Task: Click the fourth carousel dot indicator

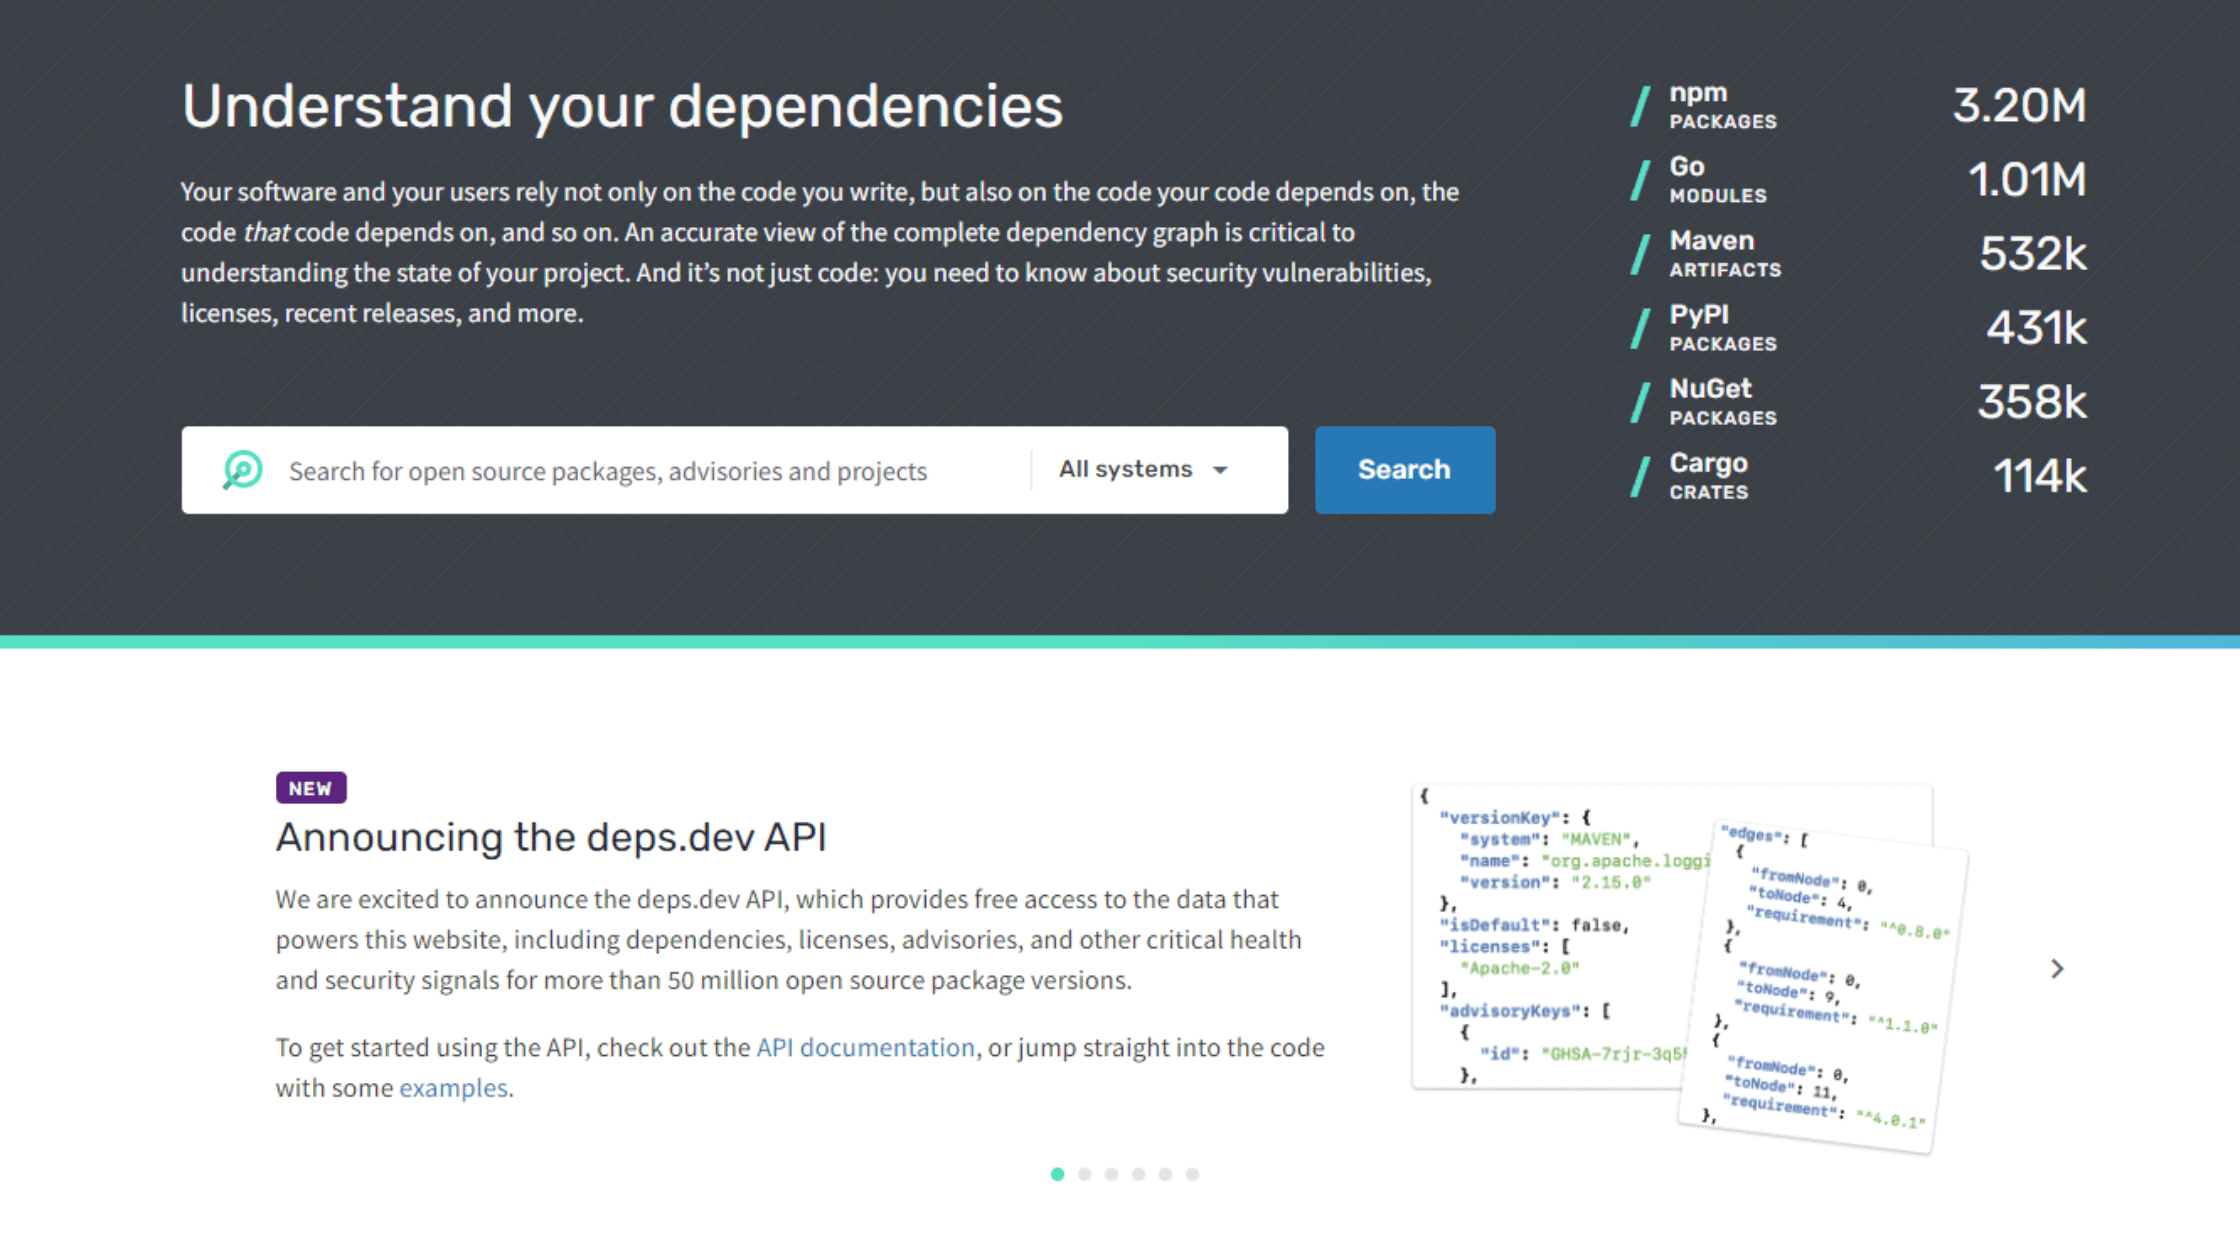Action: point(1140,1174)
